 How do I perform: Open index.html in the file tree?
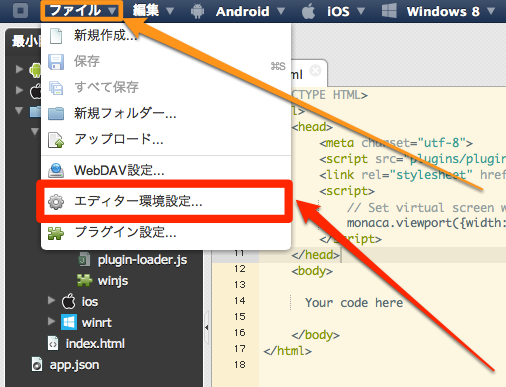[x=95, y=344]
